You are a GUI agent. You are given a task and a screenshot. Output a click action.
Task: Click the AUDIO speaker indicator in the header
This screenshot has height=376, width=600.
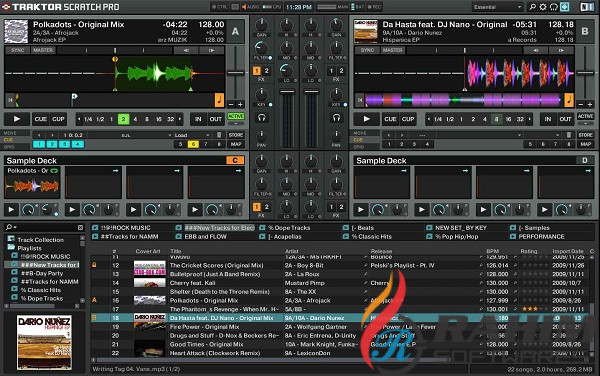click(x=250, y=7)
